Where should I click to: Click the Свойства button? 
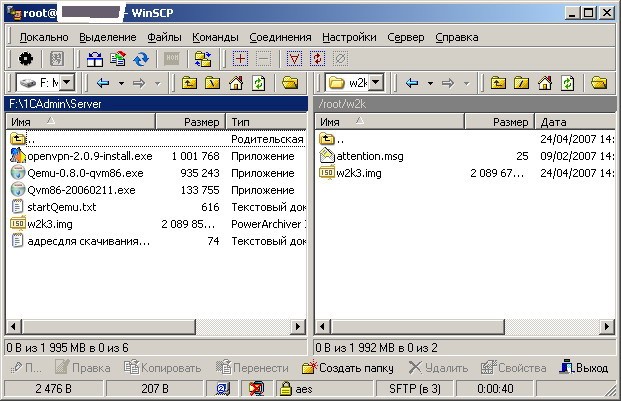click(513, 368)
